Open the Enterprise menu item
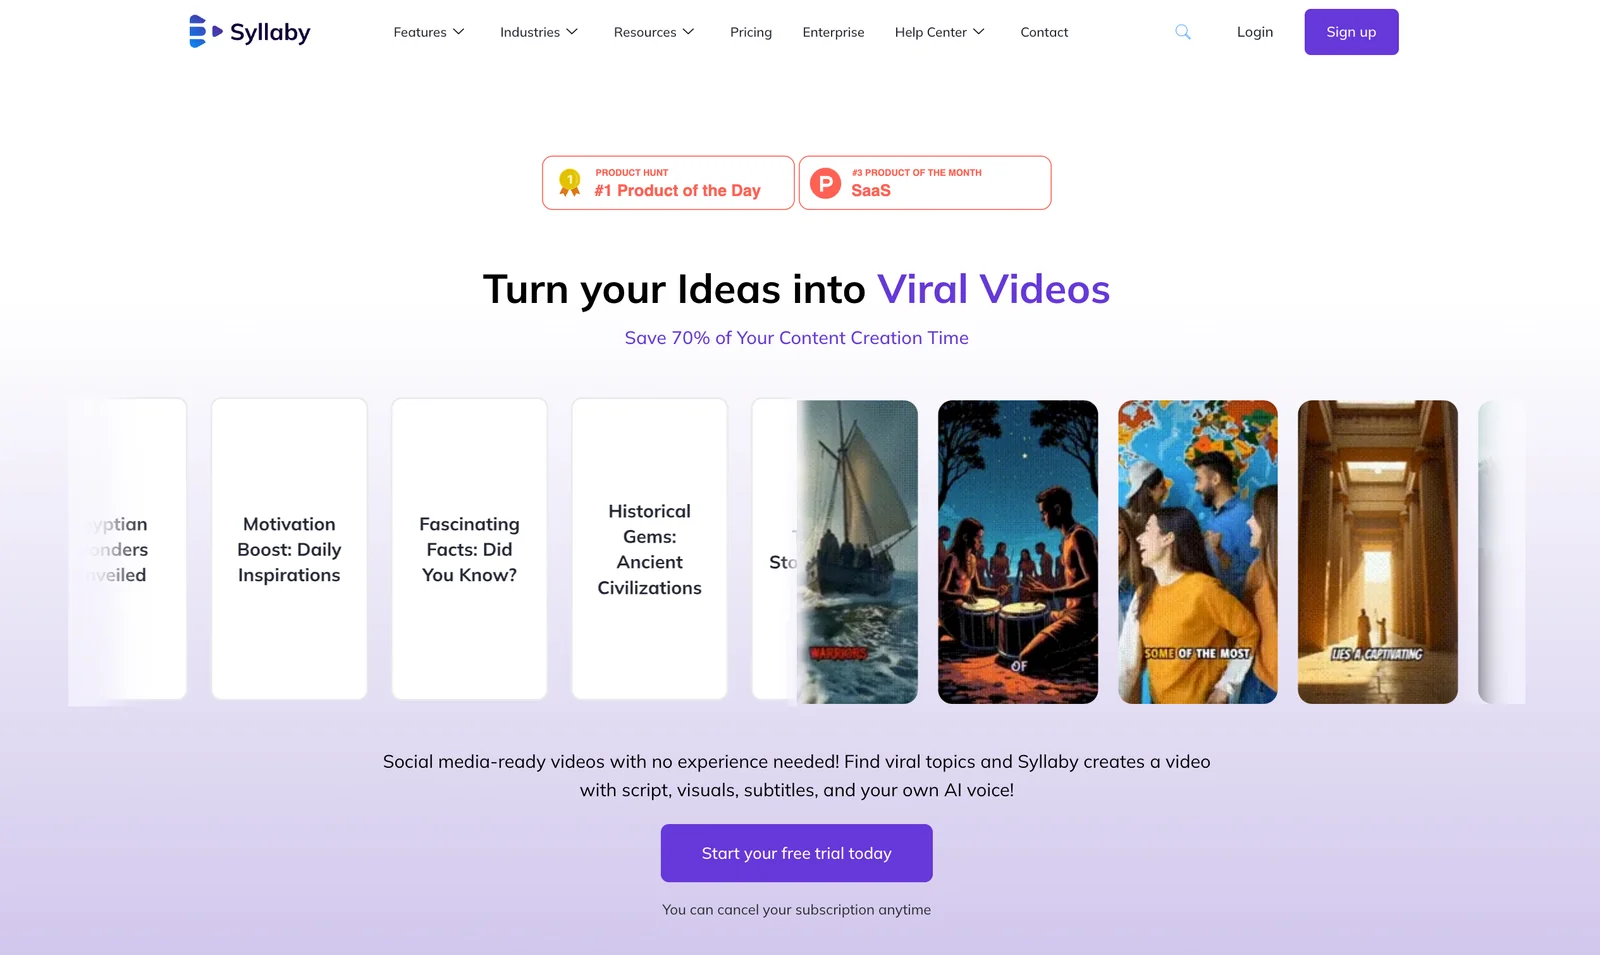This screenshot has width=1600, height=955. point(833,32)
